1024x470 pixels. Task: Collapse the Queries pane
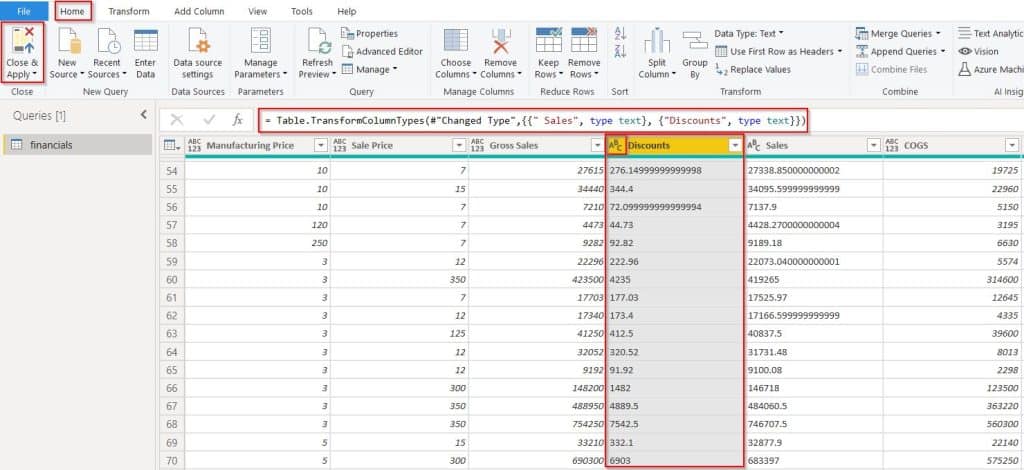point(144,115)
